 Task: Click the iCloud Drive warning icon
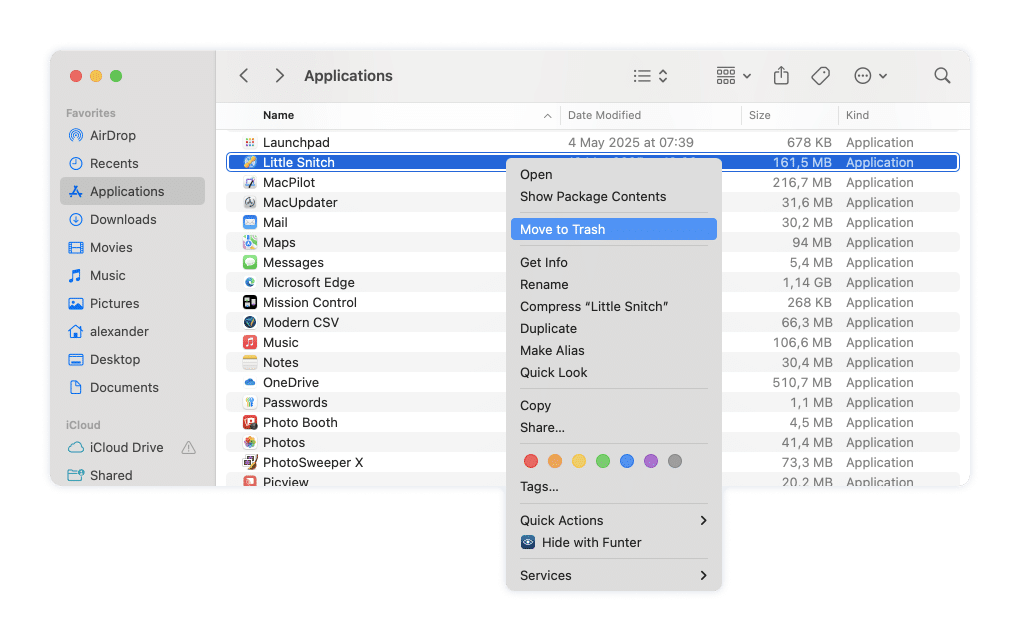(189, 448)
